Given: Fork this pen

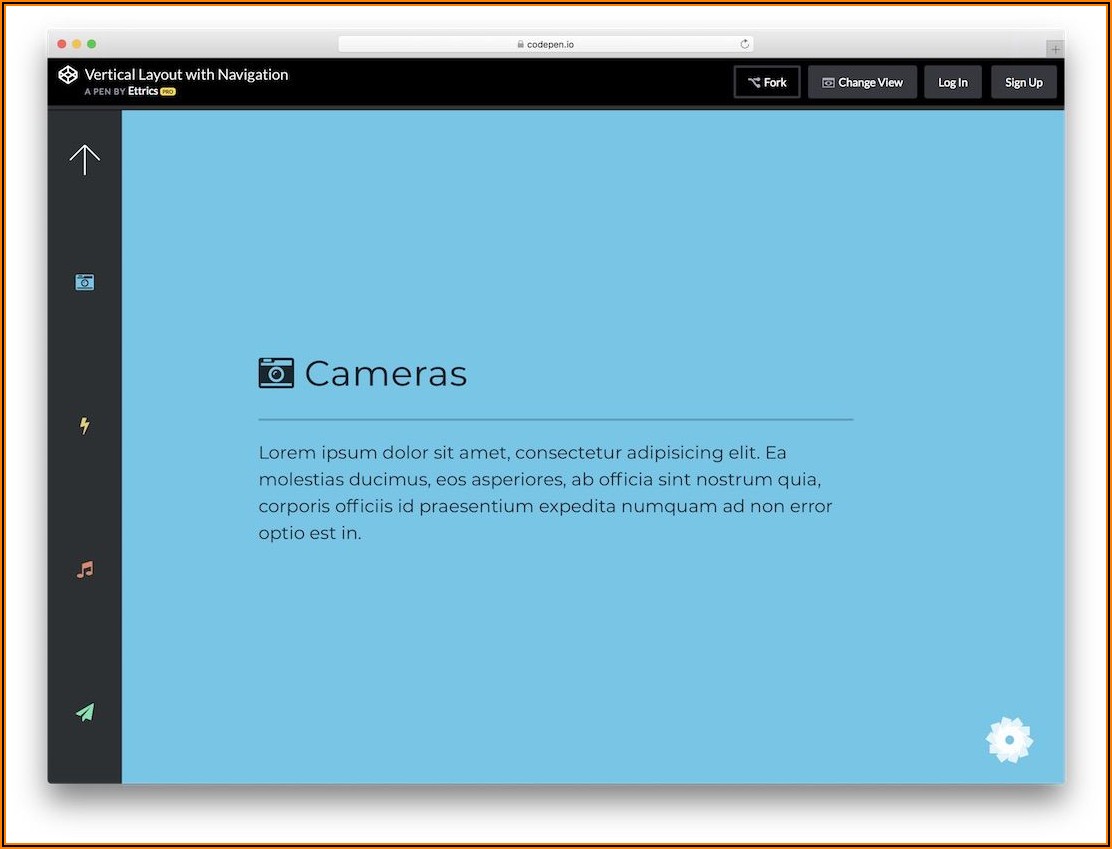Looking at the screenshot, I should pos(767,83).
